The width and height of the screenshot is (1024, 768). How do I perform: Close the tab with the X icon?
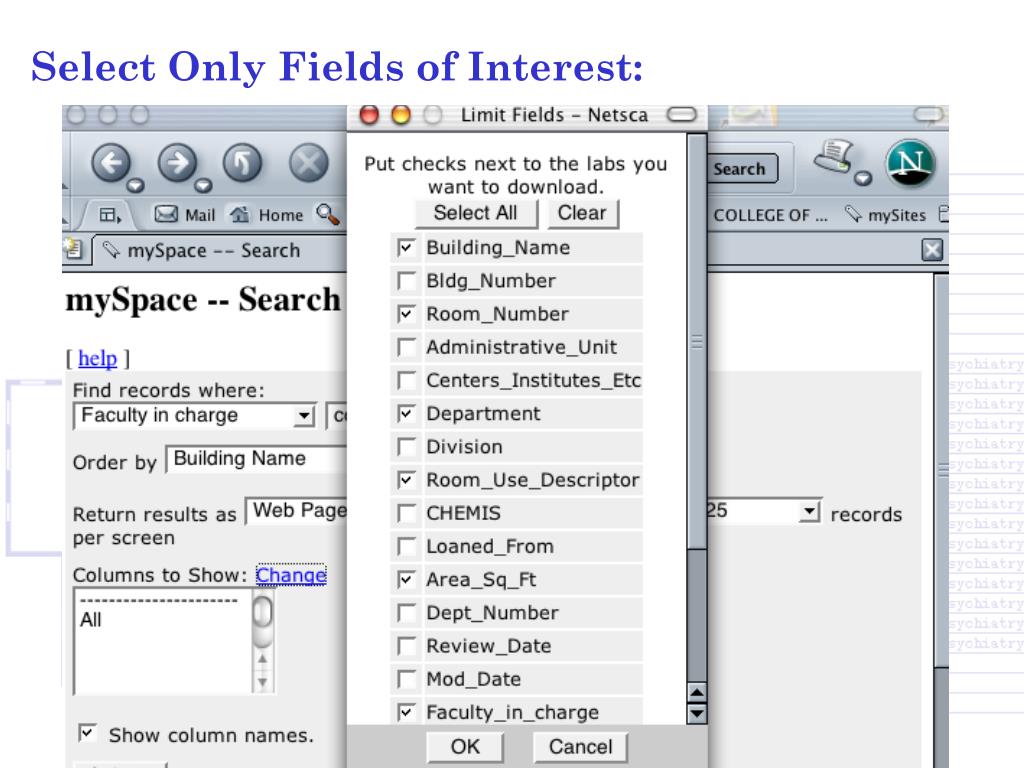pyautogui.click(x=932, y=250)
